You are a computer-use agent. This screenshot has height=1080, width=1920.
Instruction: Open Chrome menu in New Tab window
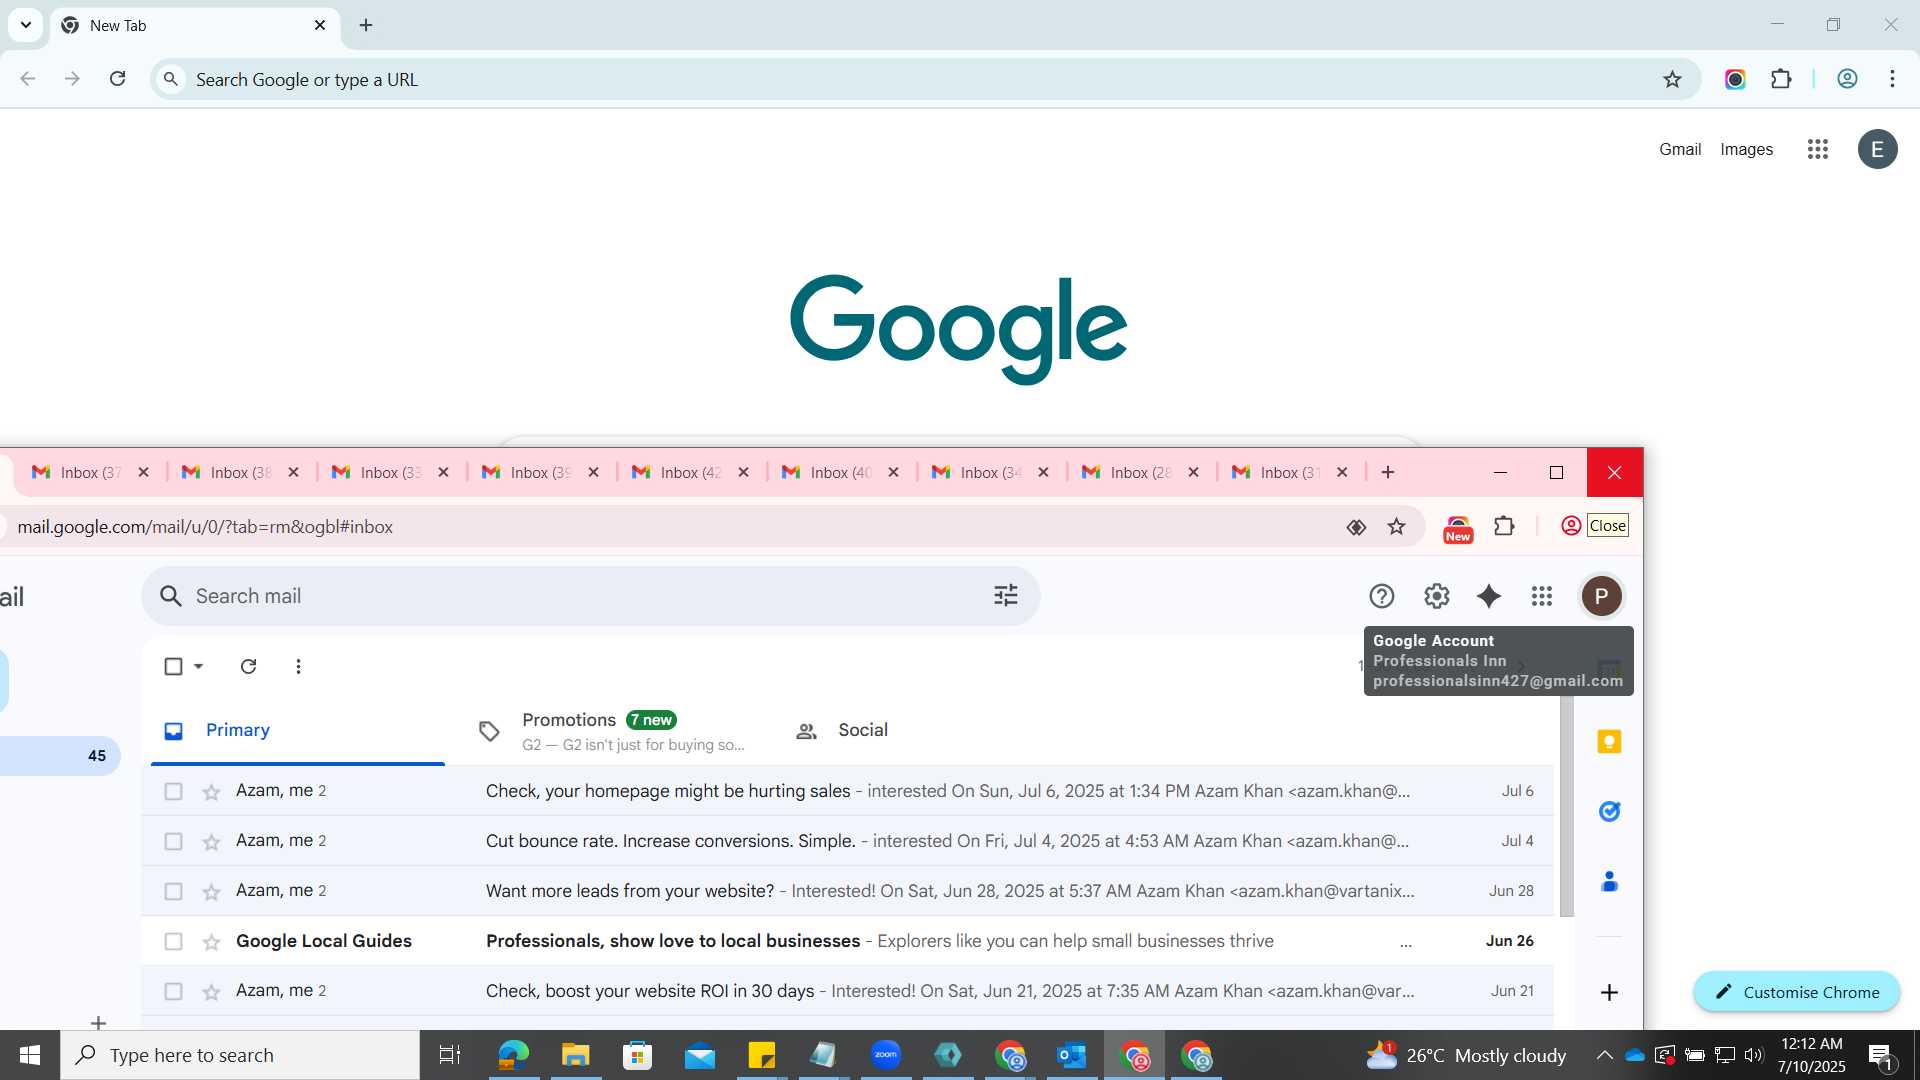1892,79
